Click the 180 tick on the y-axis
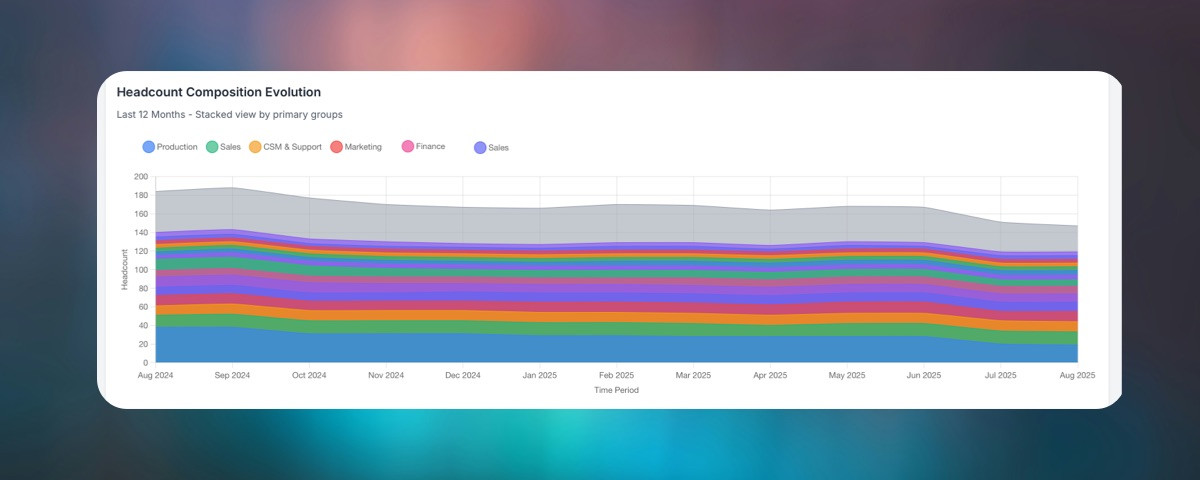The image size is (1200, 480). tap(140, 196)
